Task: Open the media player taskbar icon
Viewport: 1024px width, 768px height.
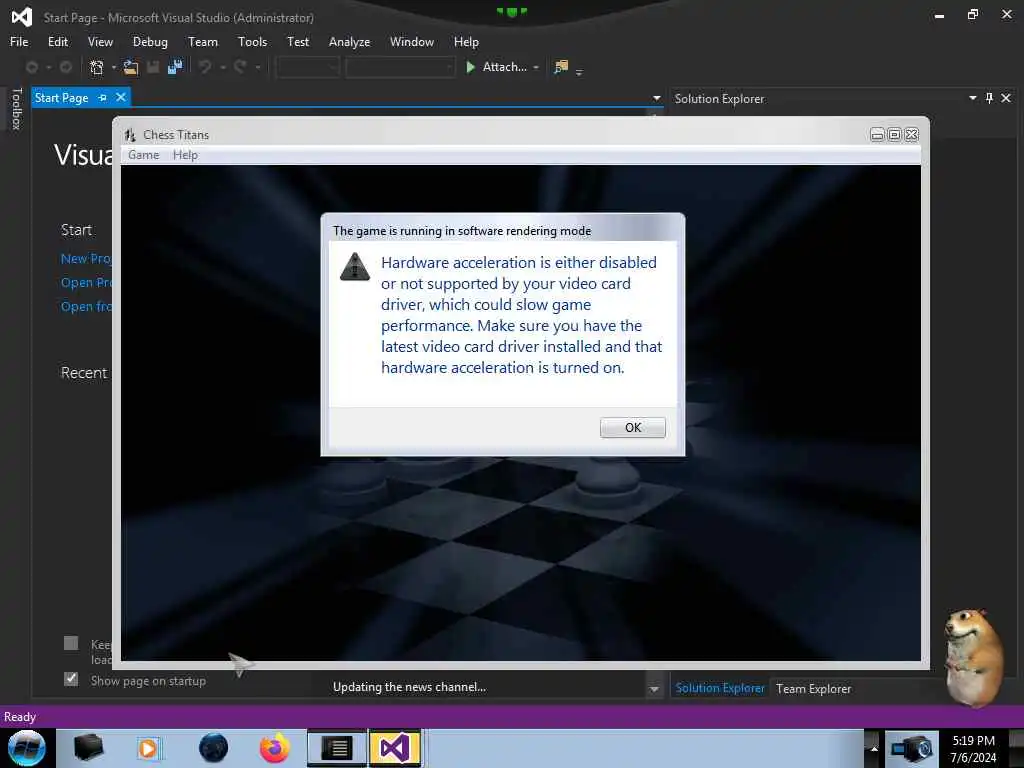Action: point(148,749)
